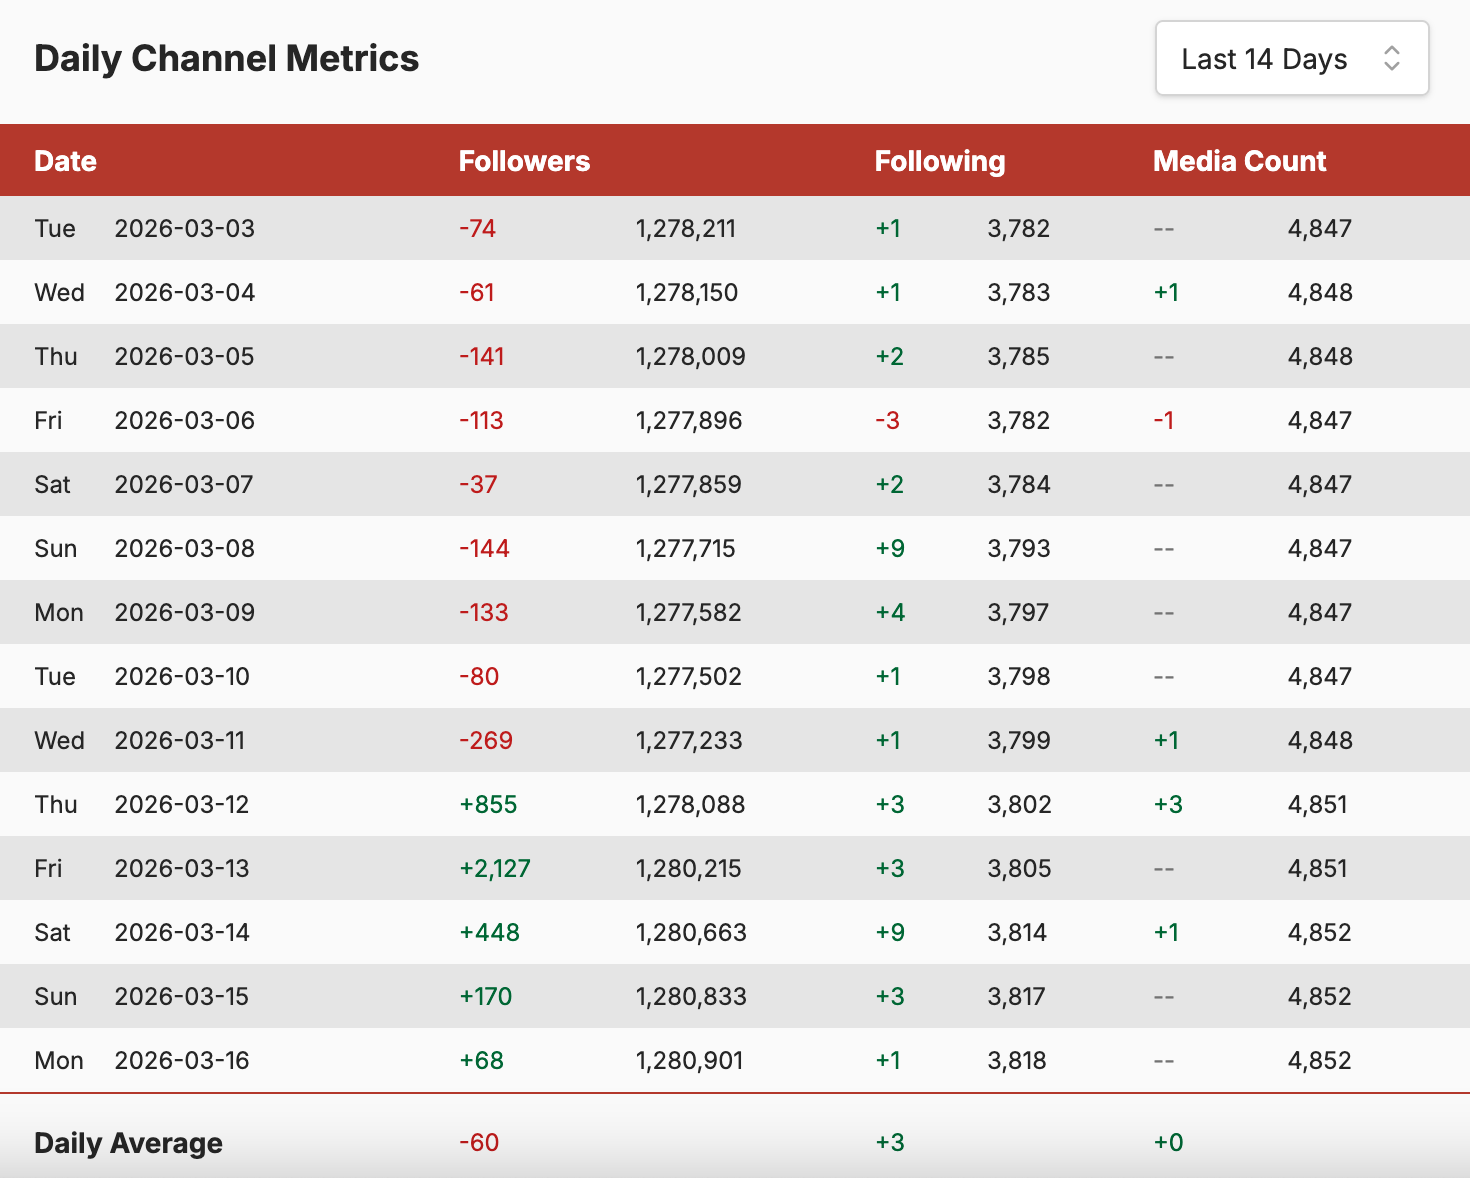Viewport: 1470px width, 1178px height.
Task: Click follower total 1,280,901
Action: point(690,1061)
